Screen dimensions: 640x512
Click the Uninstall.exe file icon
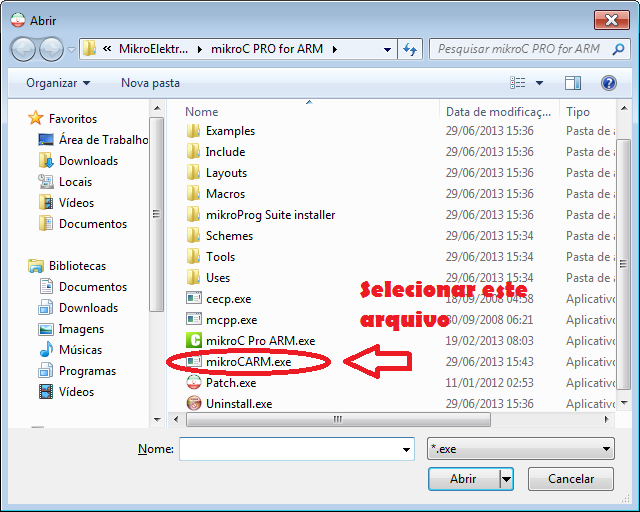point(193,403)
